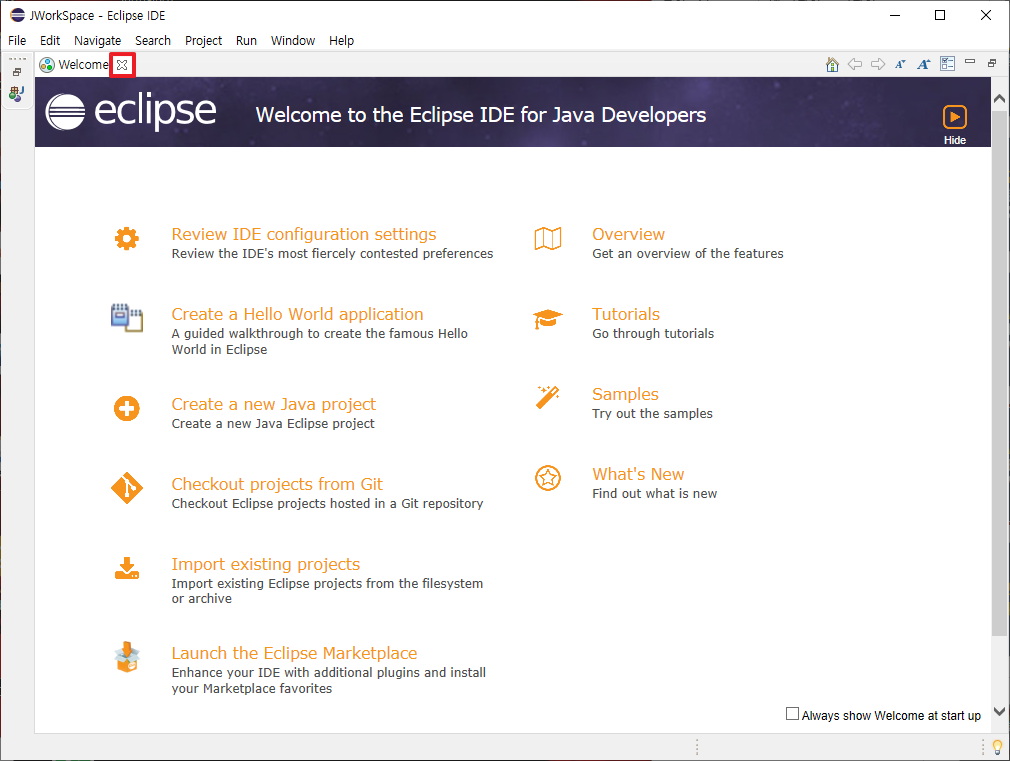
Task: Click Create a new Java project link
Action: (x=274, y=404)
